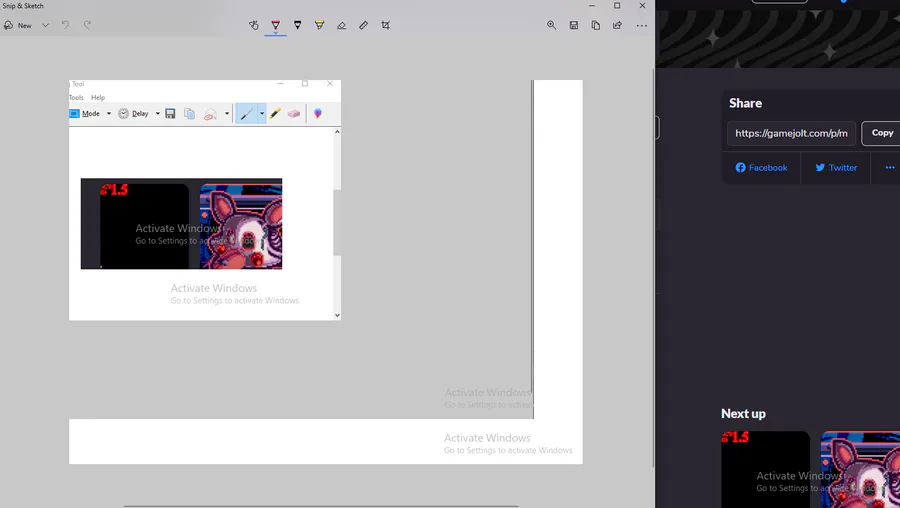
Task: Save the snip with Save as icon
Action: tap(573, 25)
